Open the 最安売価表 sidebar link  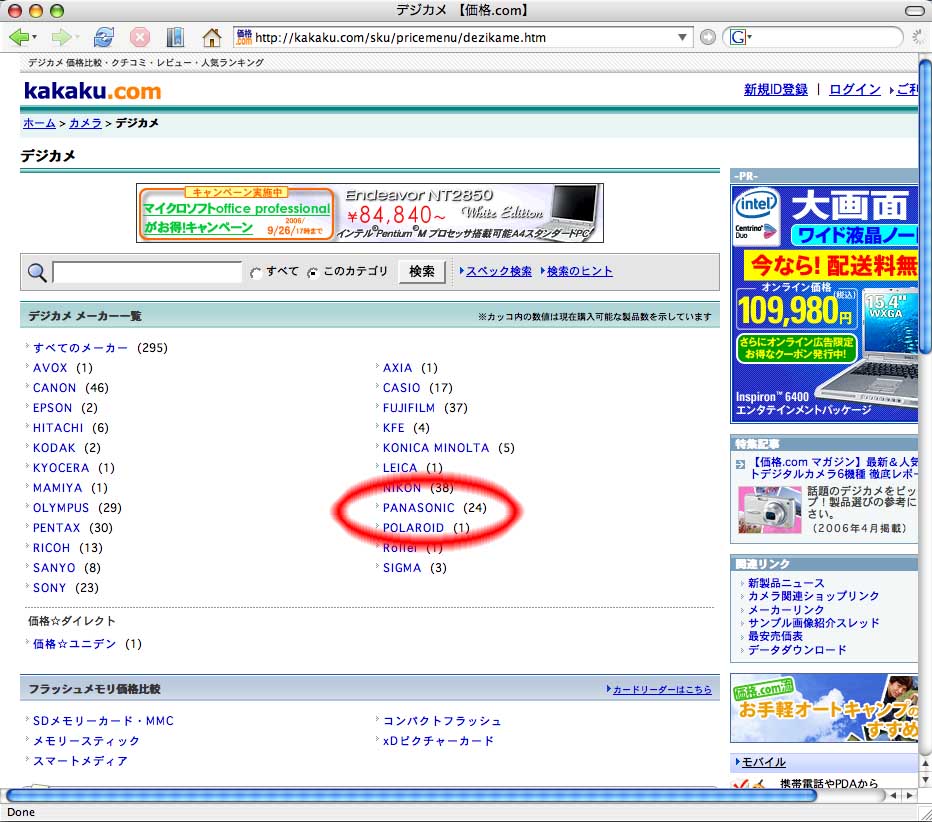coord(775,636)
